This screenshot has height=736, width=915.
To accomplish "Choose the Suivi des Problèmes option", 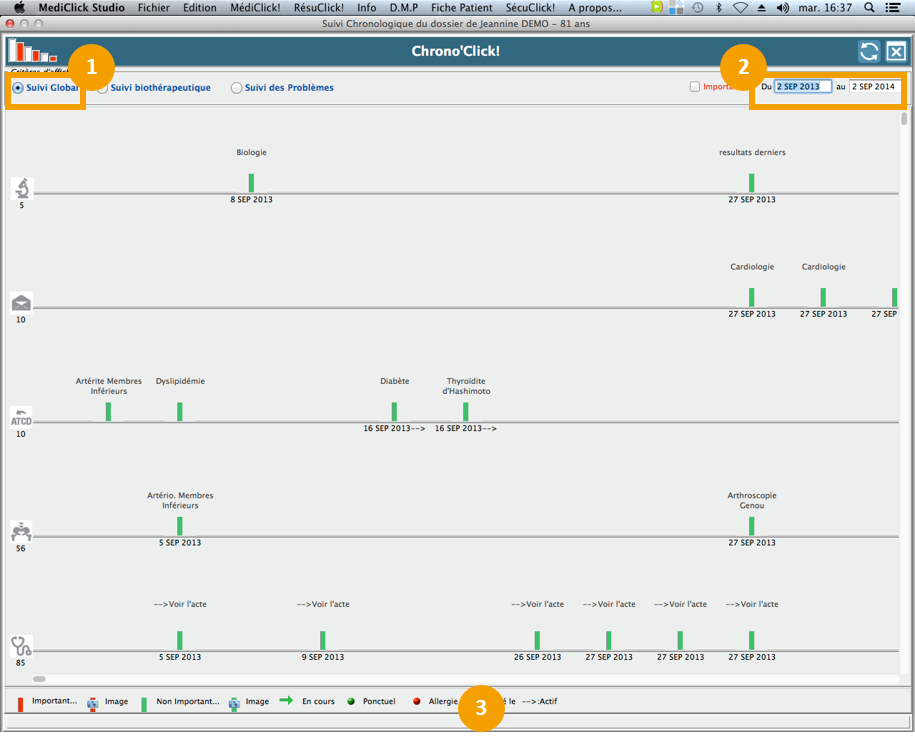I will 237,88.
